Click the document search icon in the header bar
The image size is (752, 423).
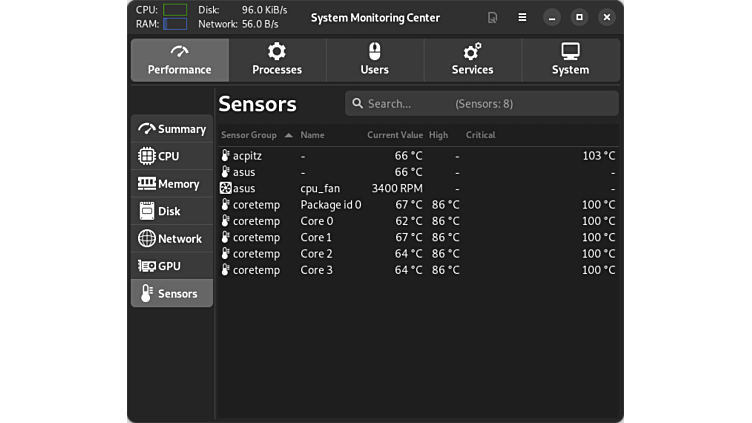click(x=493, y=18)
